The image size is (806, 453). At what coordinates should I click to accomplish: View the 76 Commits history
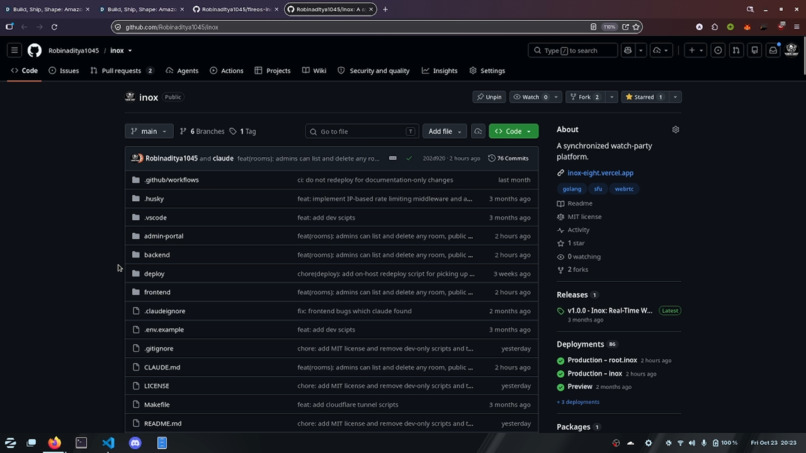(508, 158)
